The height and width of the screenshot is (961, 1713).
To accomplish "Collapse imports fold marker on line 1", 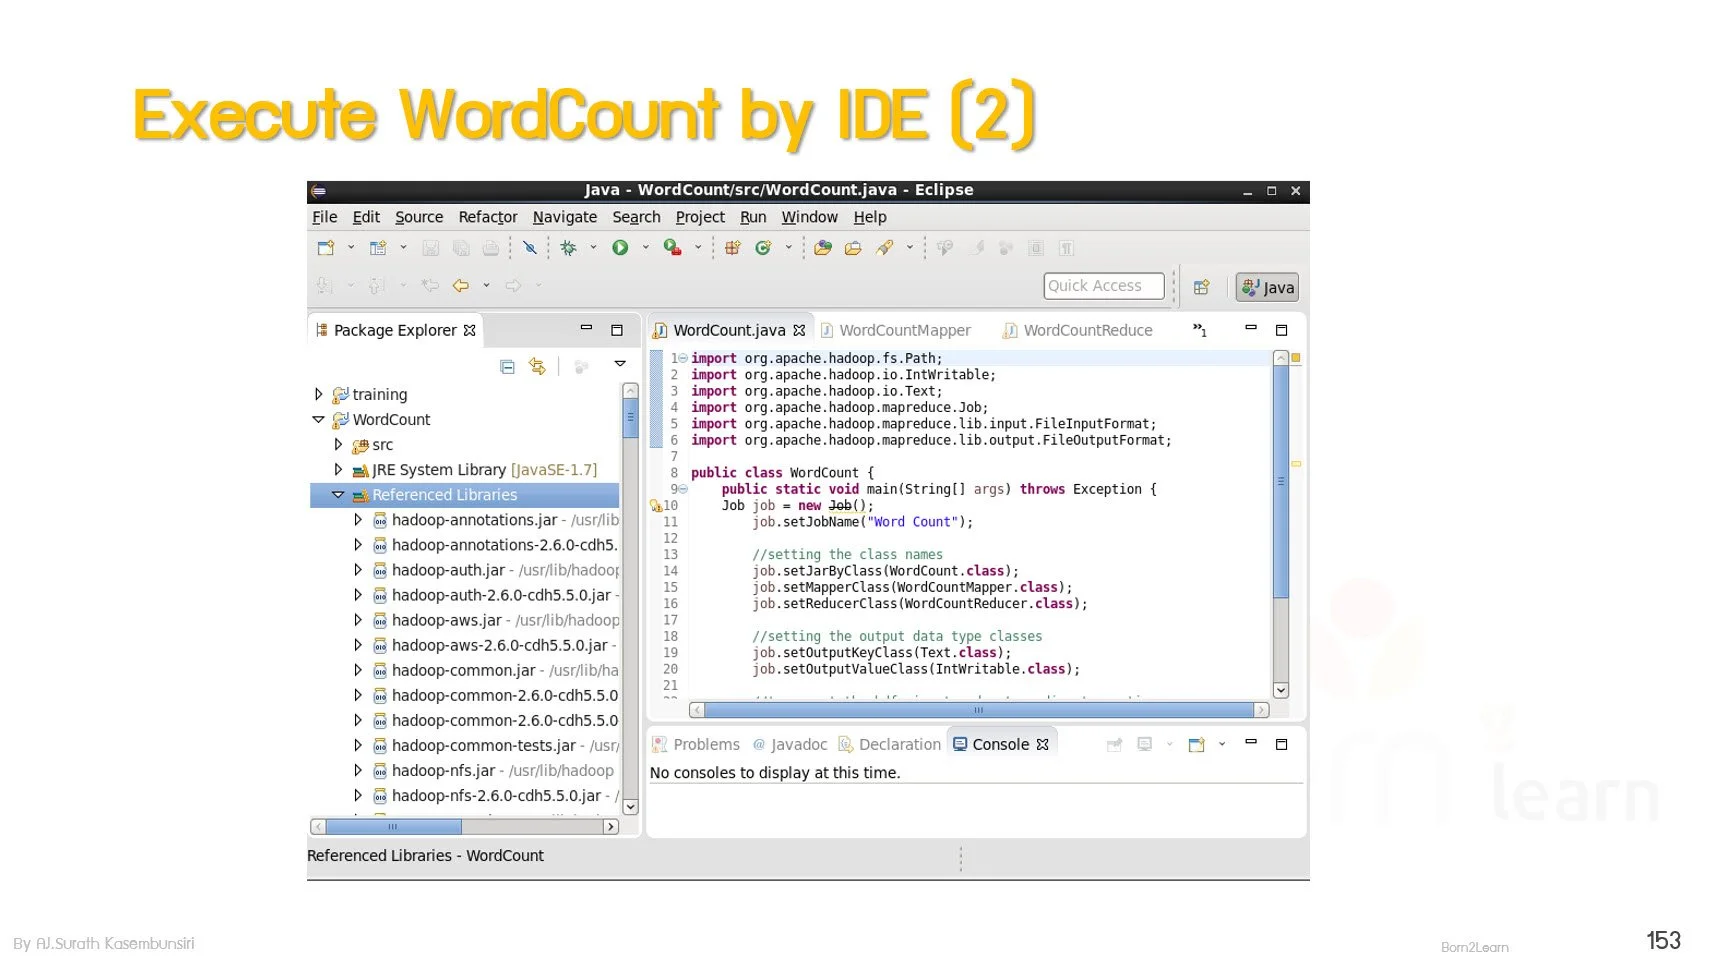I will [x=683, y=358].
